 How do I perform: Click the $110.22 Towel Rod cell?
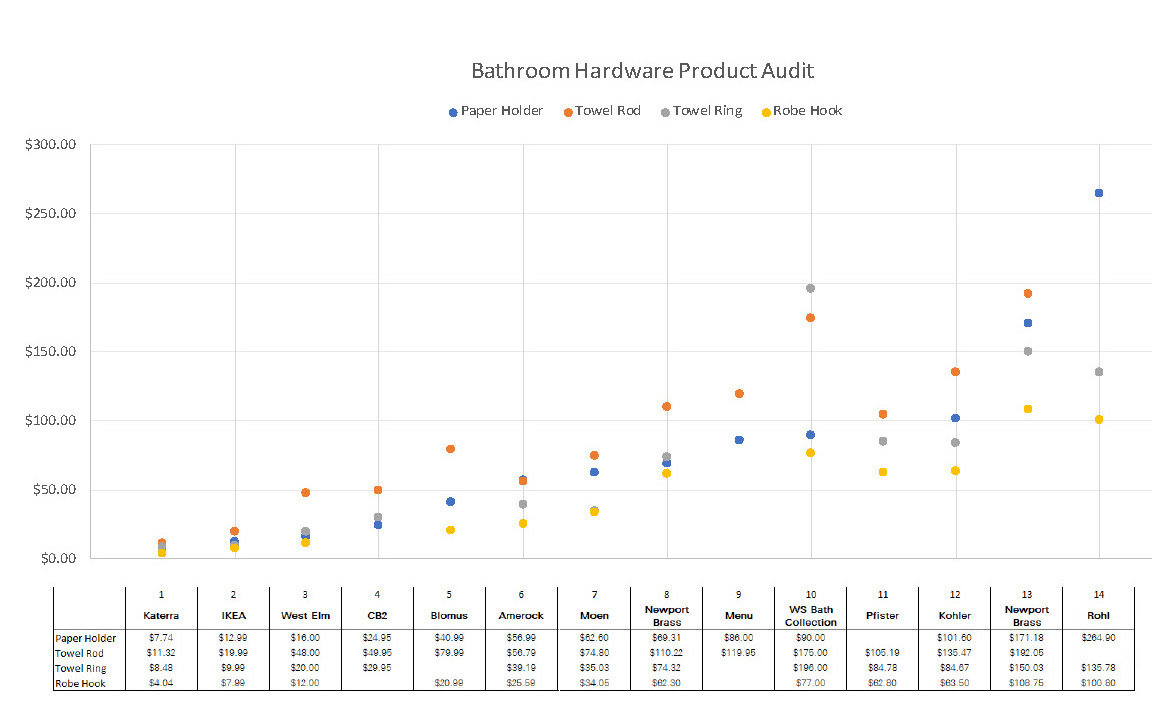tap(666, 653)
